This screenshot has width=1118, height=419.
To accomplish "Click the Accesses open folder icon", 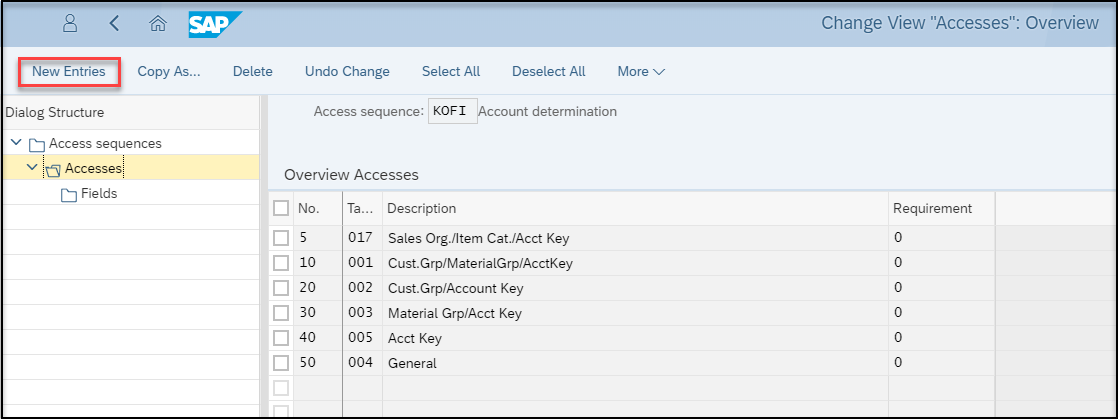I will 53,170.
